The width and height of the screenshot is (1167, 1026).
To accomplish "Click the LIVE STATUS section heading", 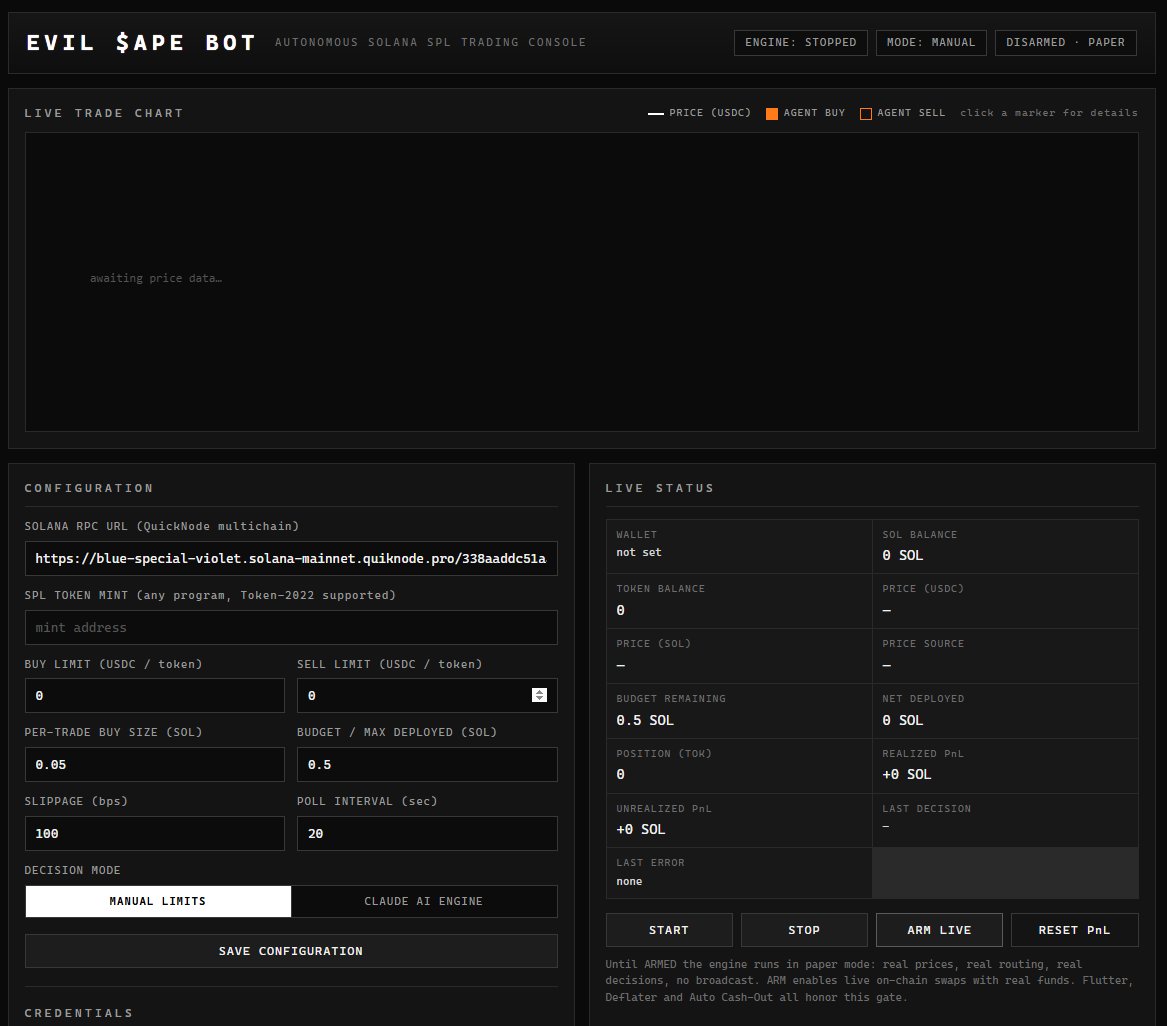I will (x=659, y=488).
